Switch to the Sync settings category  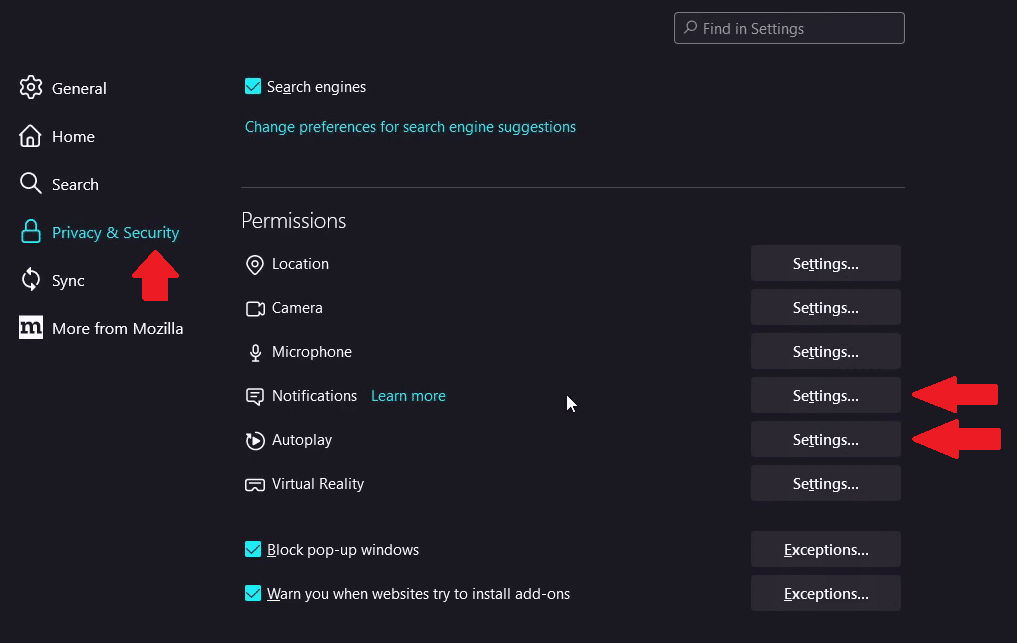[68, 280]
